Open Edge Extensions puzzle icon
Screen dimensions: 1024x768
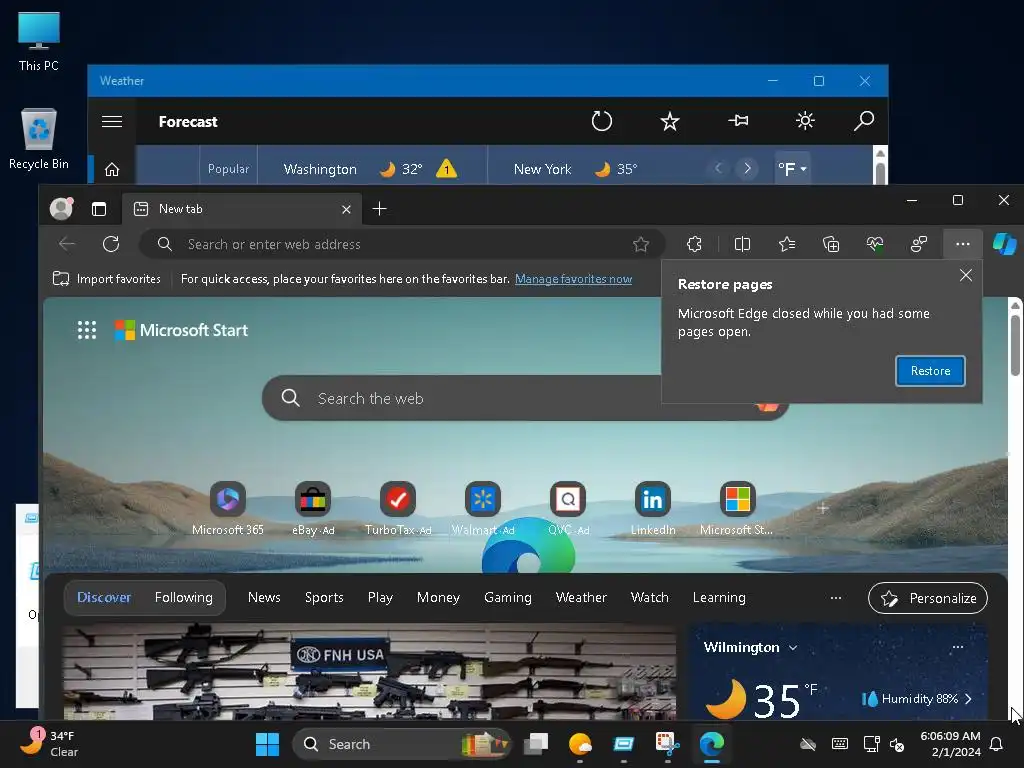(x=694, y=244)
